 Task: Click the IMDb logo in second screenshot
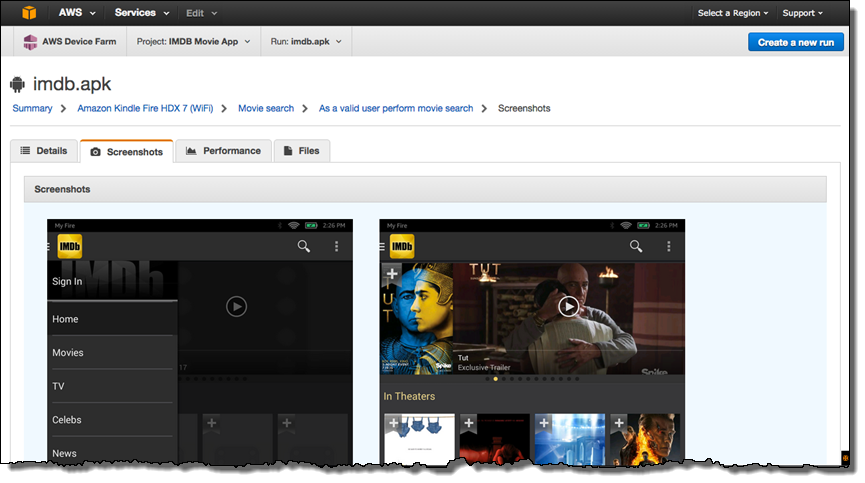pos(402,246)
